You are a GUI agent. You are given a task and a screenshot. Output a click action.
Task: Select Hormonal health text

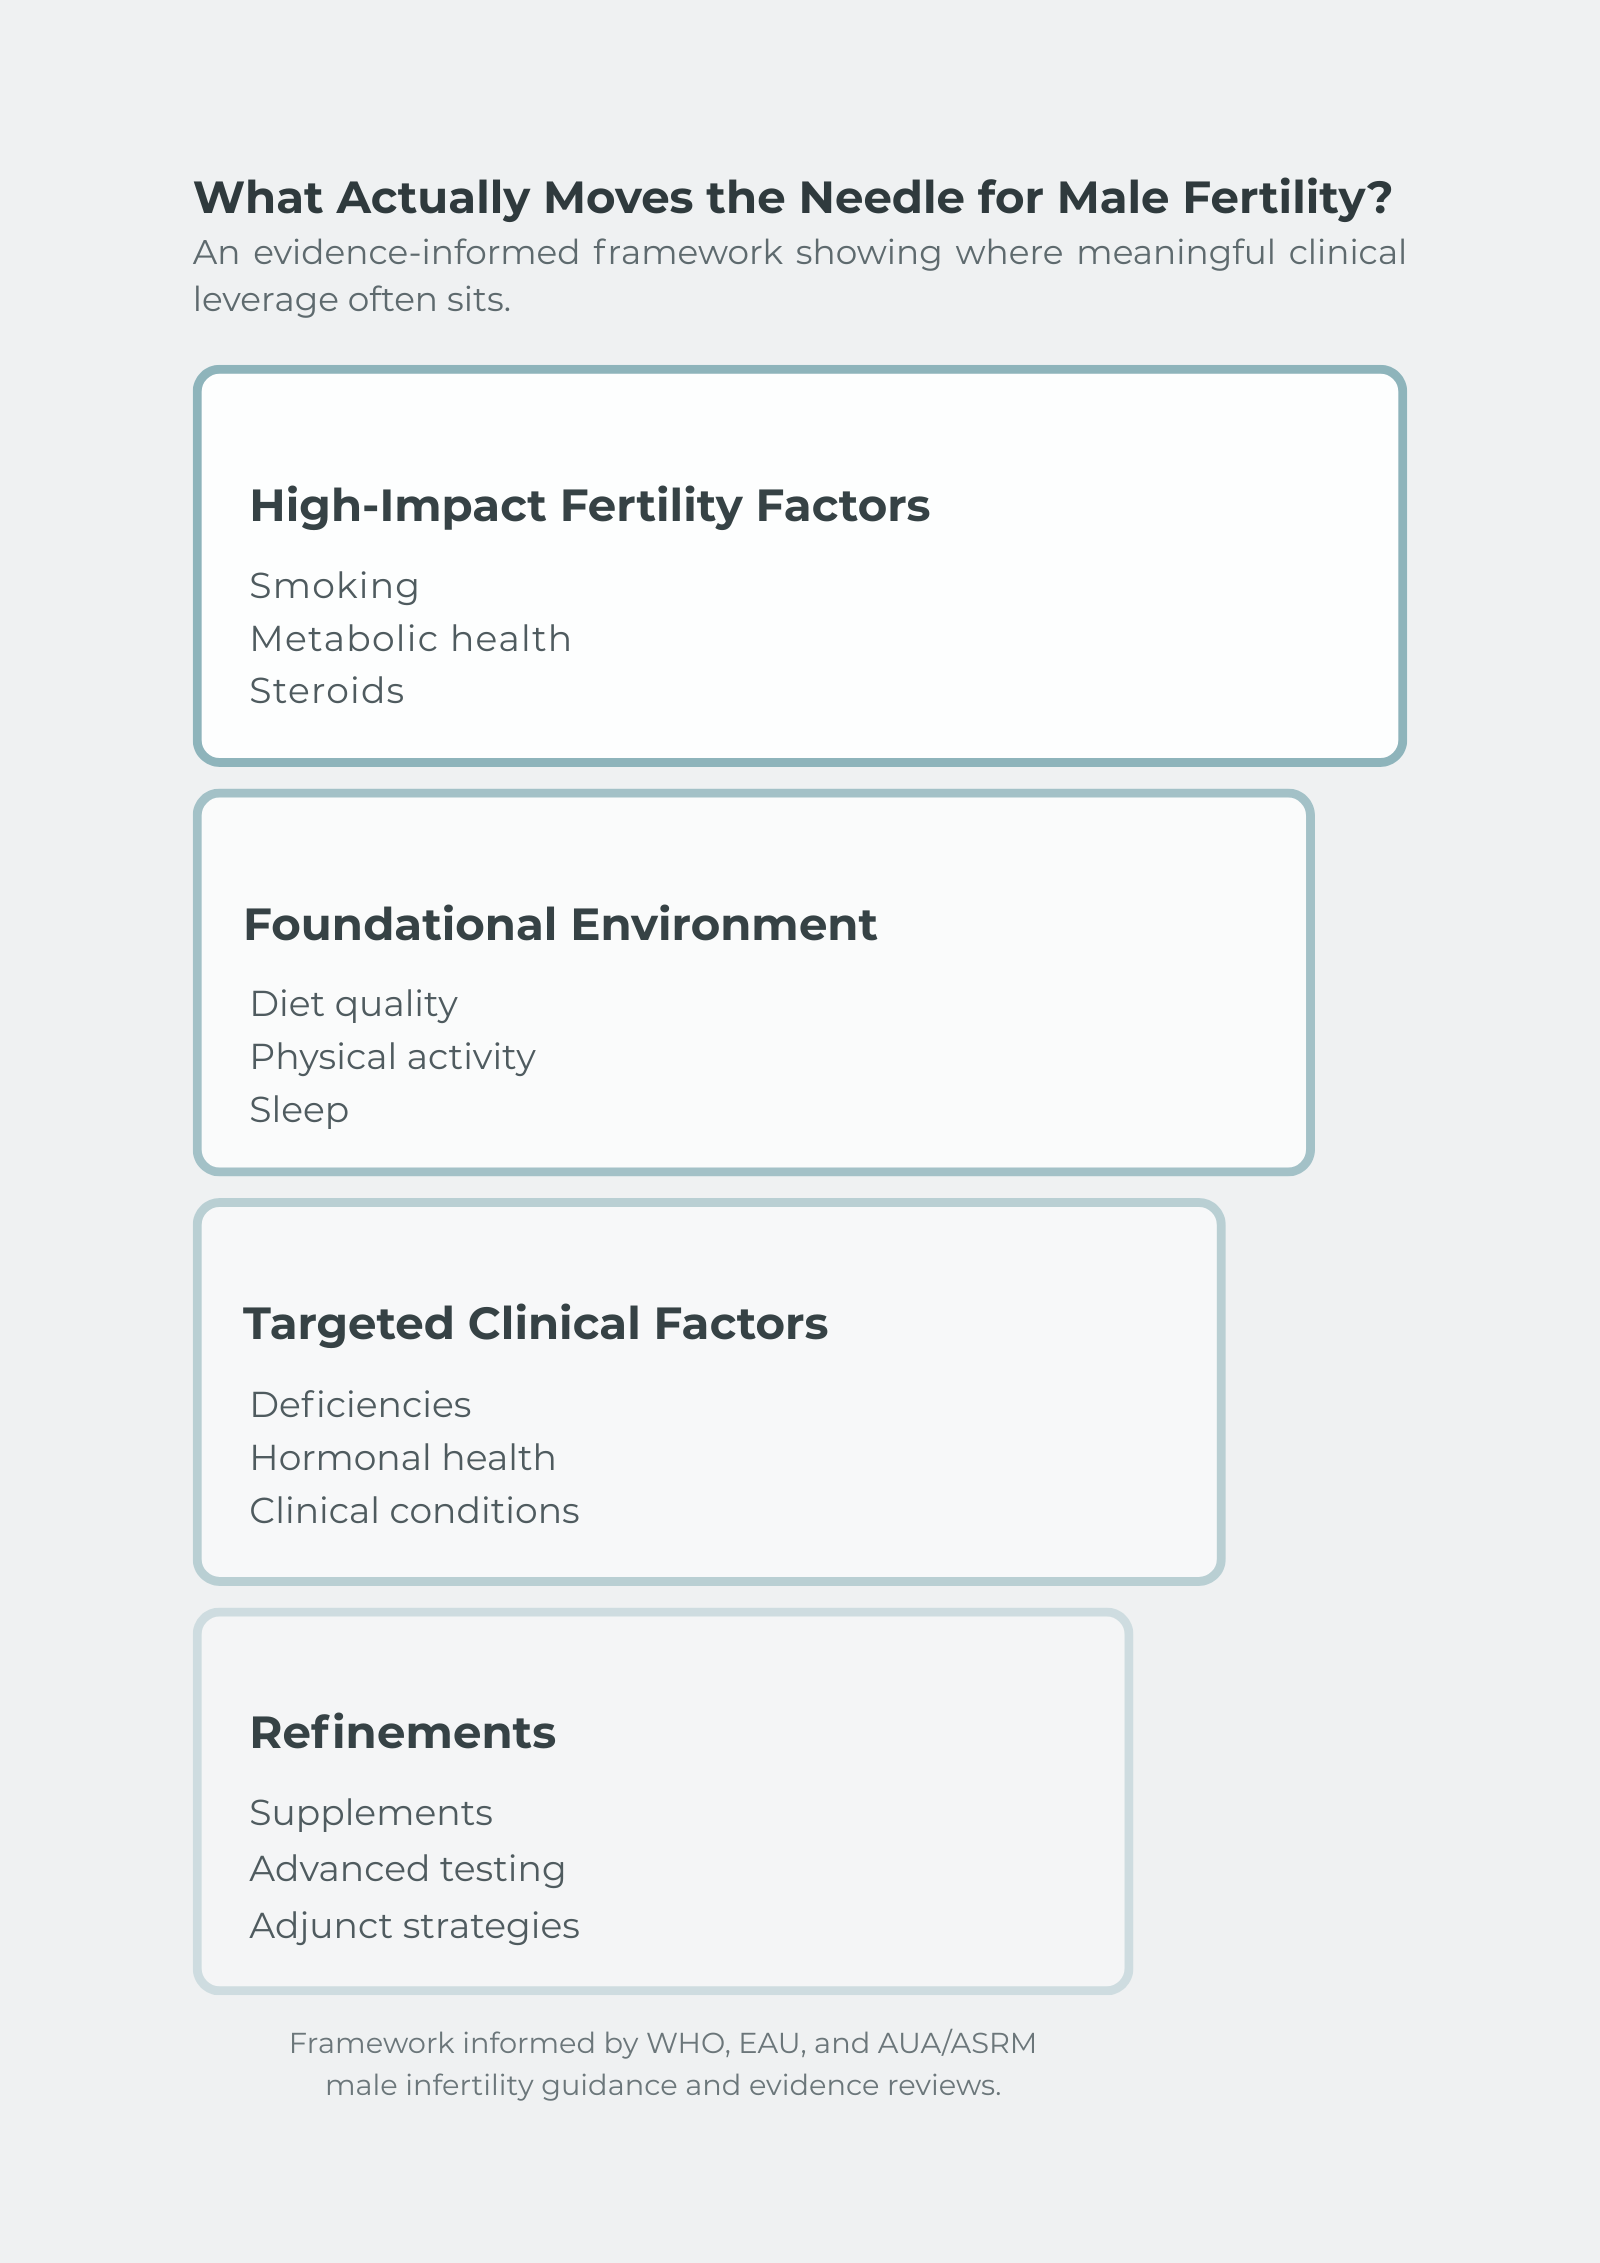pyautogui.click(x=402, y=1458)
